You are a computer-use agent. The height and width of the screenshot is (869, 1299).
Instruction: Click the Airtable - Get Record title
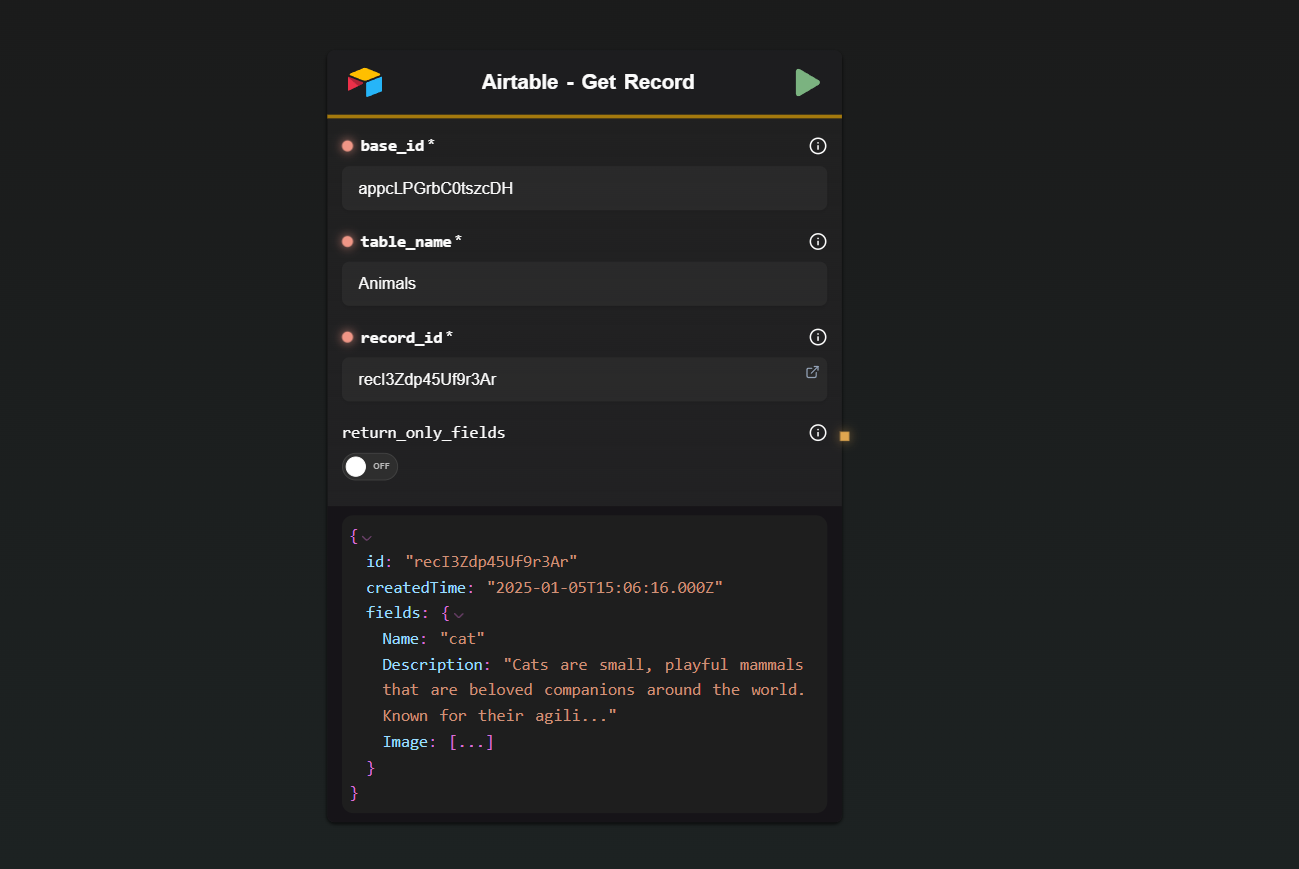pos(588,82)
